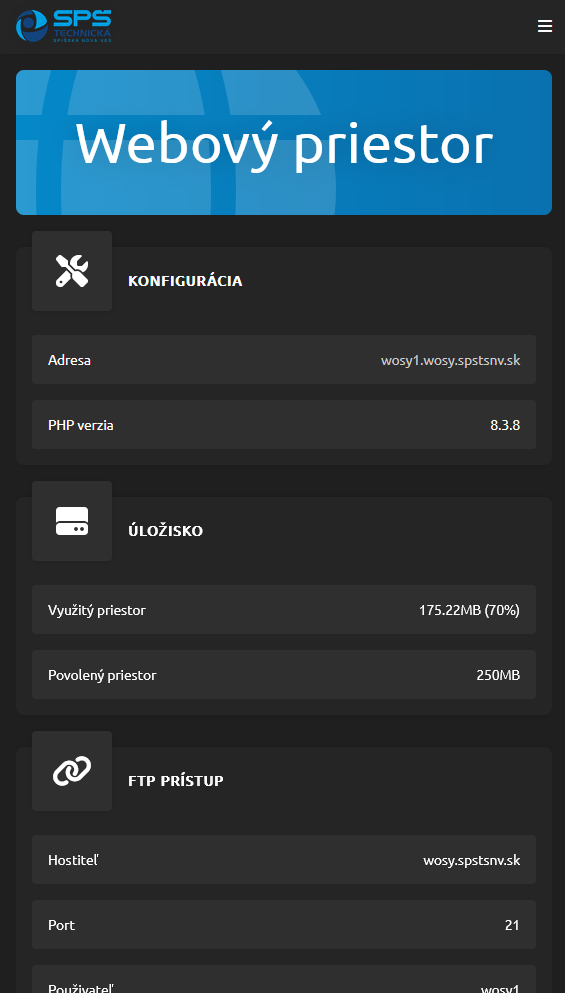Click the SPS Technická logo
The width and height of the screenshot is (565, 993).
pos(63,26)
